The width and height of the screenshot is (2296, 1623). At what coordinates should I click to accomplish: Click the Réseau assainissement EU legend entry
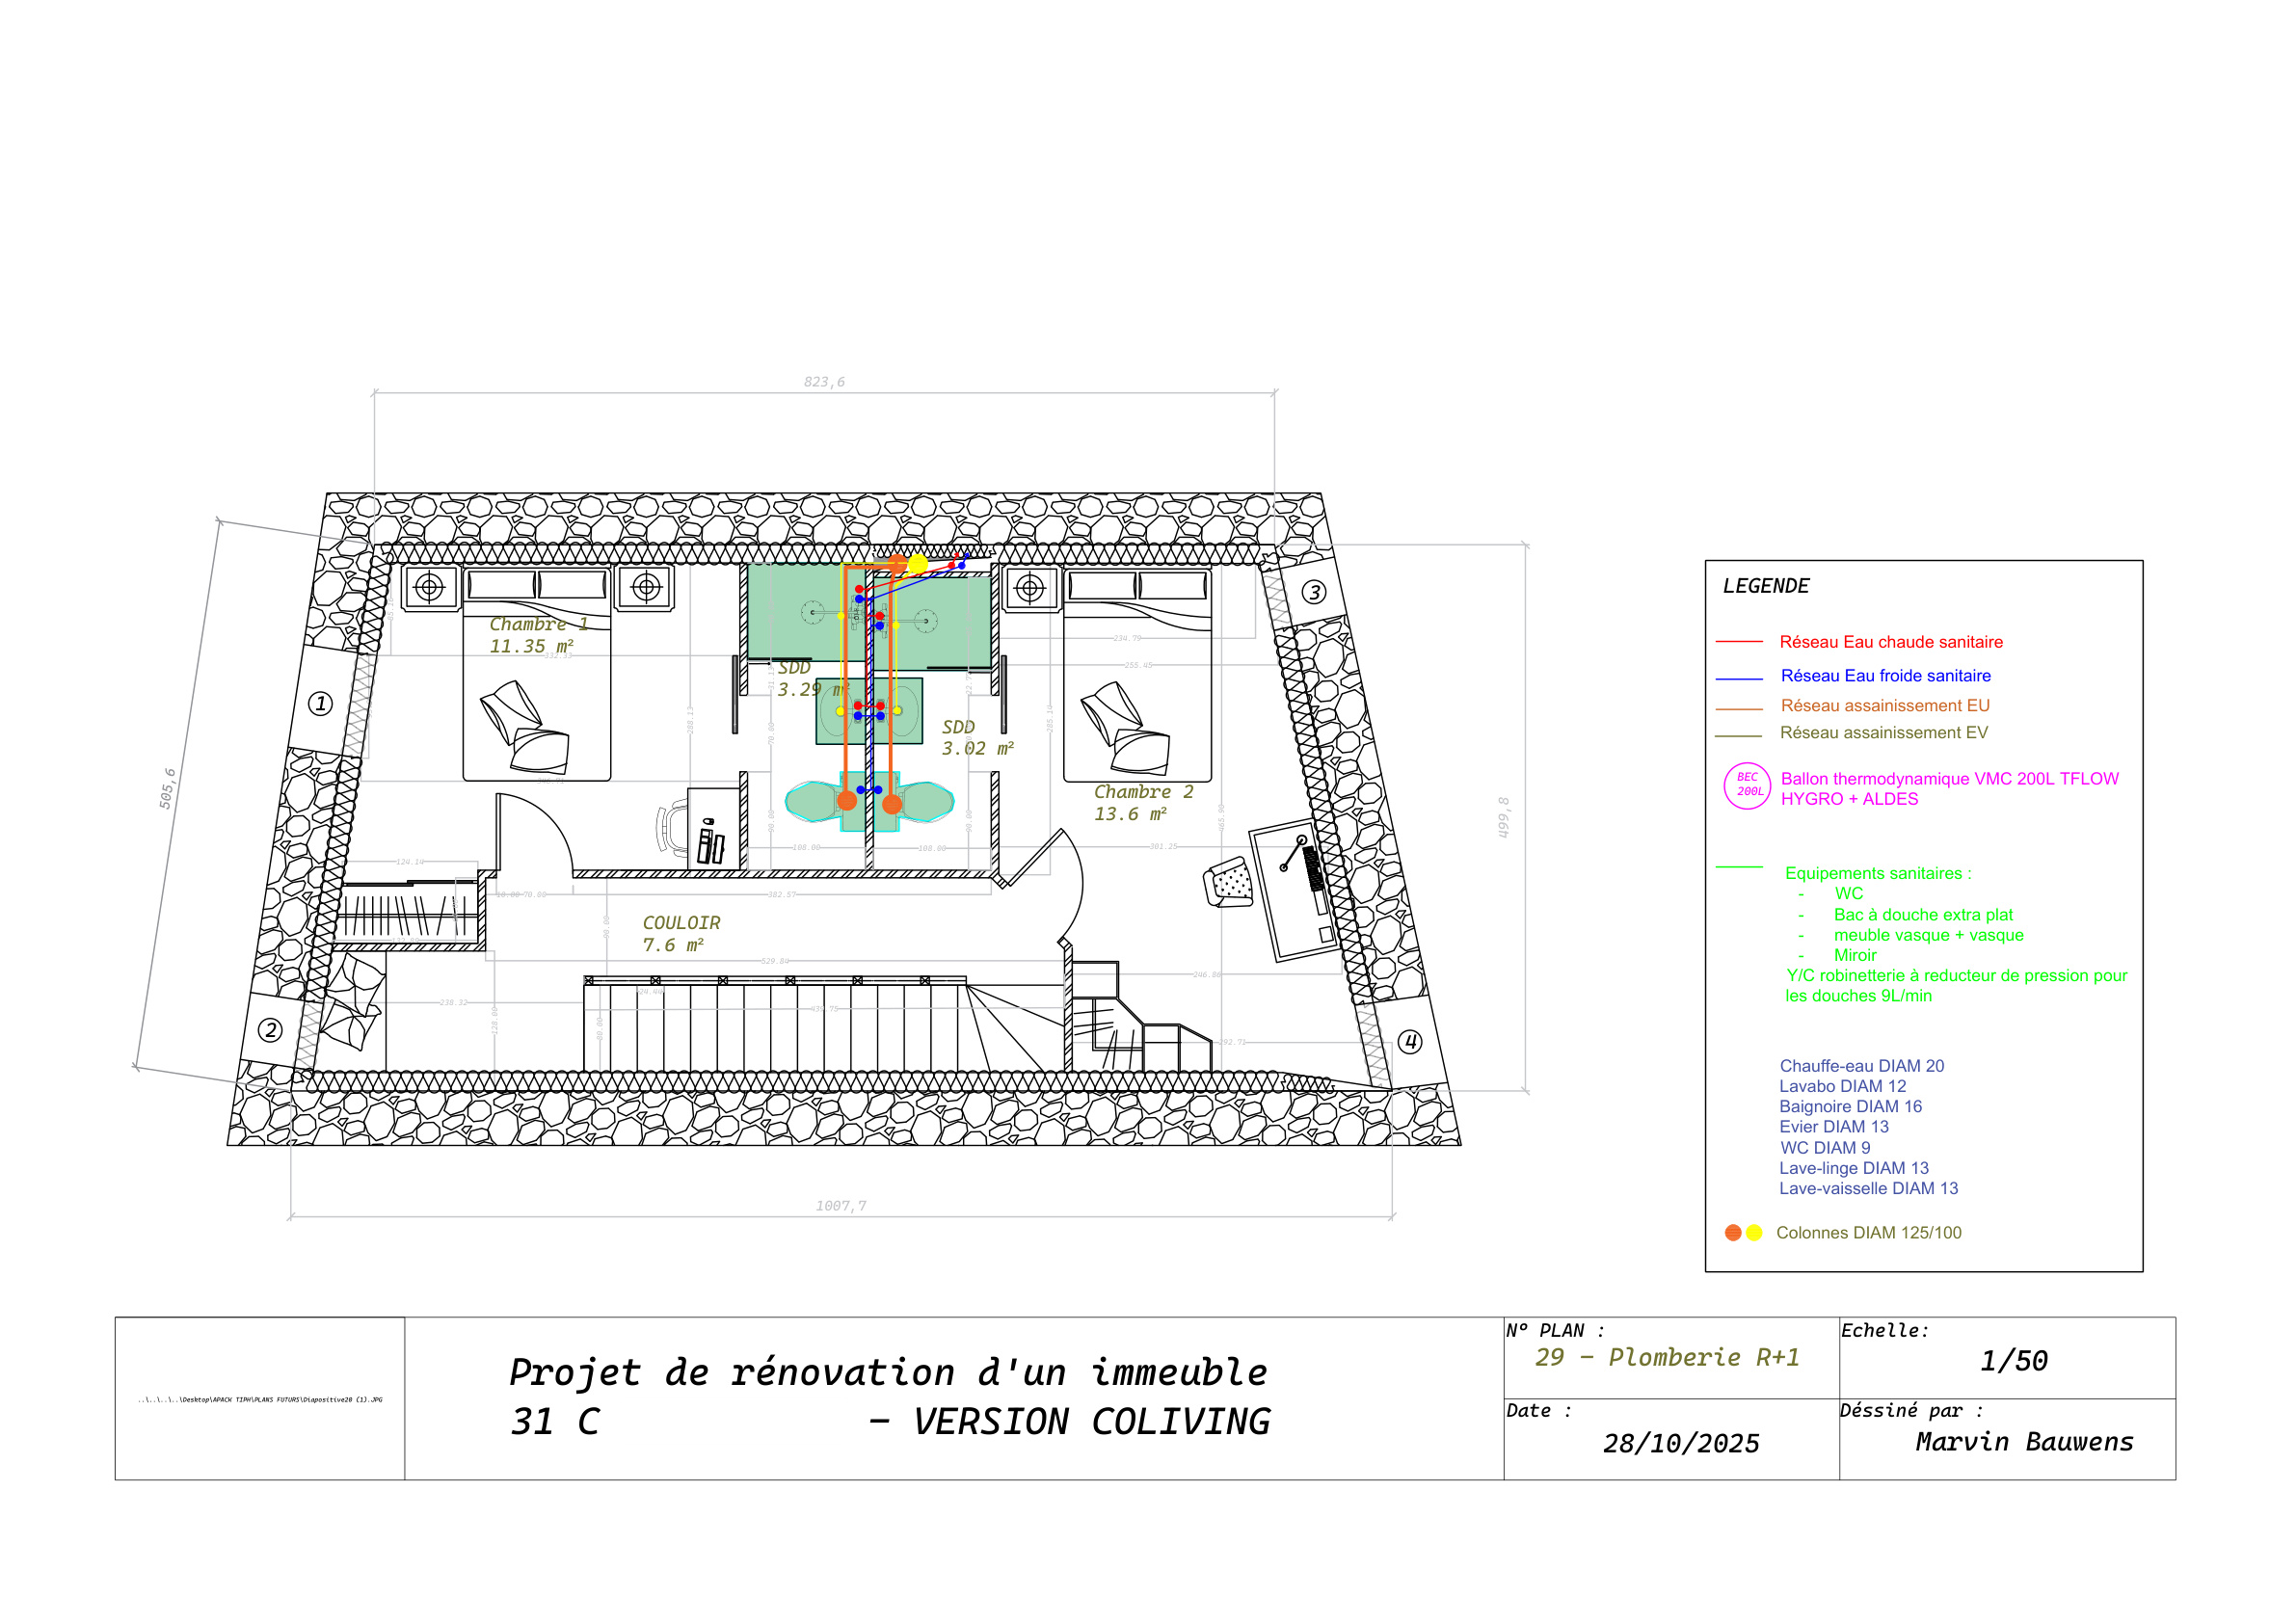(1884, 705)
